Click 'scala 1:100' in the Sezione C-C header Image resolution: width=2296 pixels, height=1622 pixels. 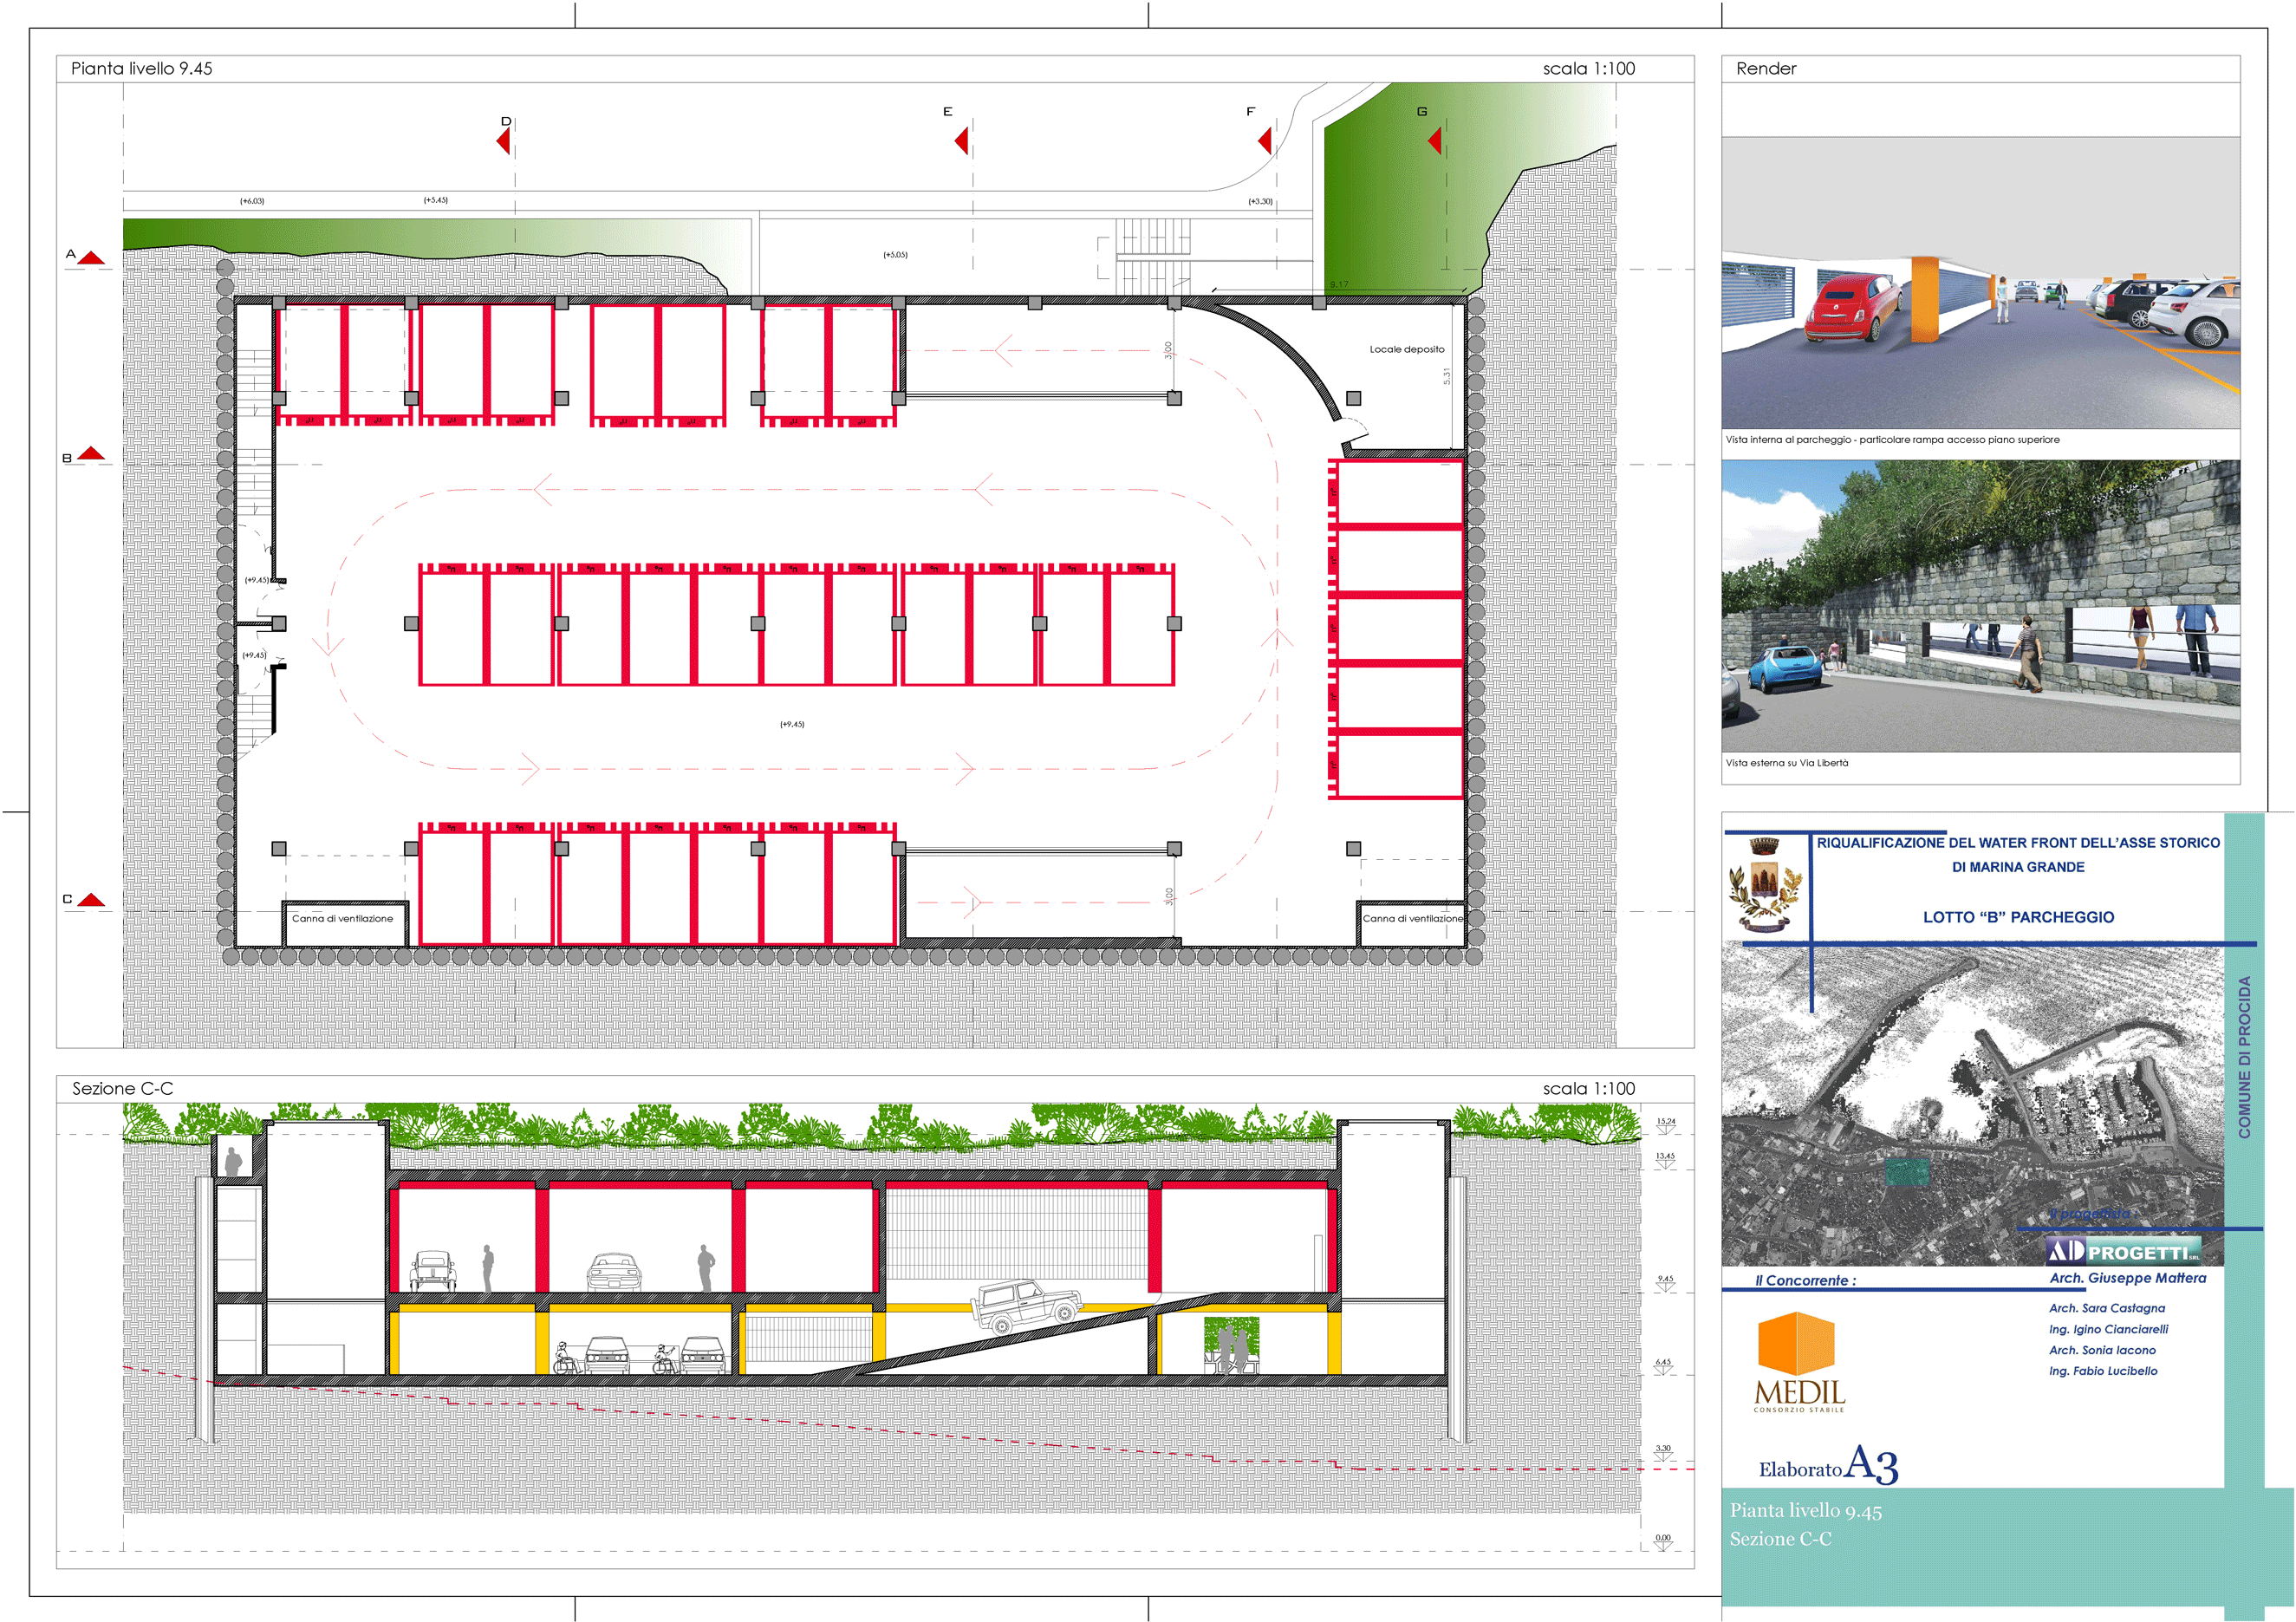point(1589,1089)
